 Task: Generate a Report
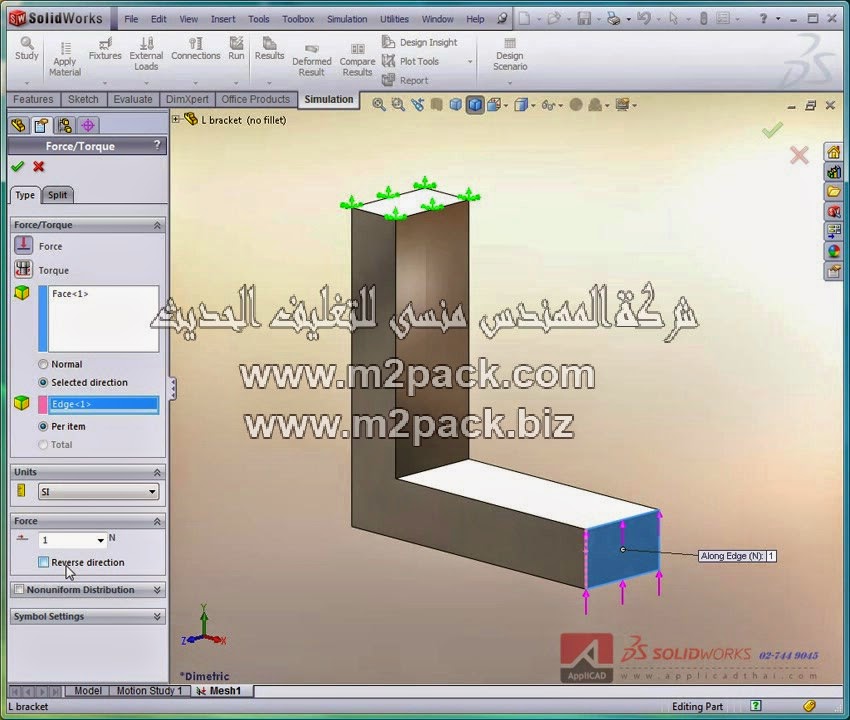pos(405,80)
